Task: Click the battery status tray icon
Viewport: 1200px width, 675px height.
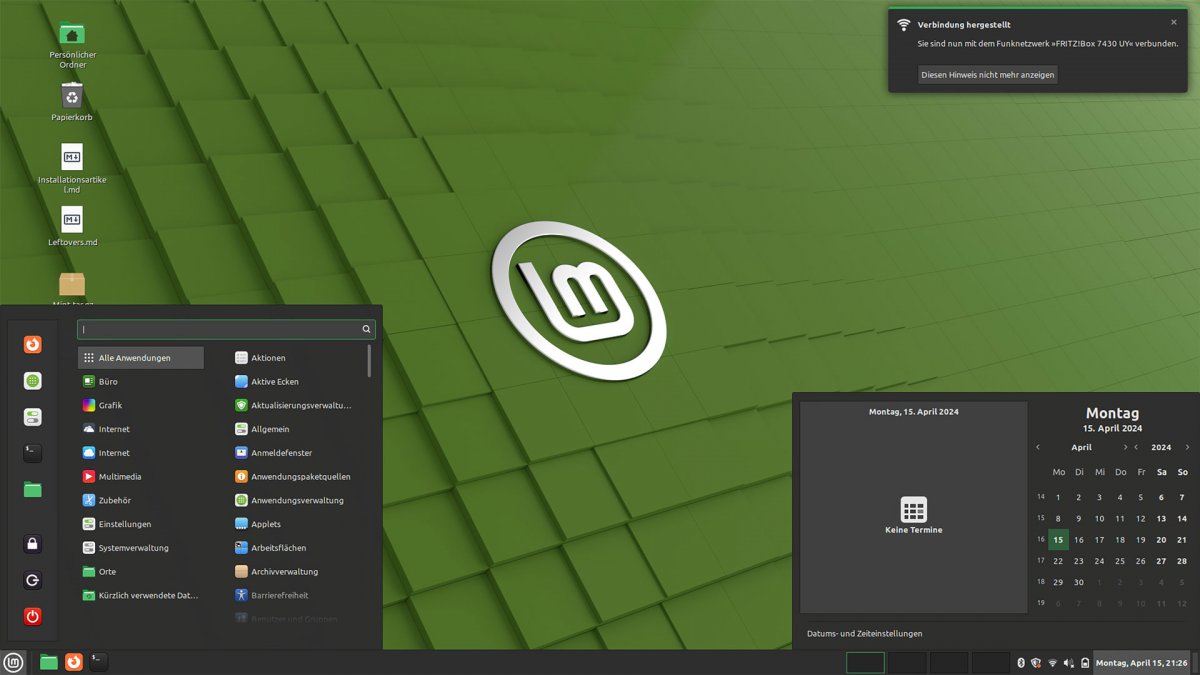Action: click(x=1085, y=663)
